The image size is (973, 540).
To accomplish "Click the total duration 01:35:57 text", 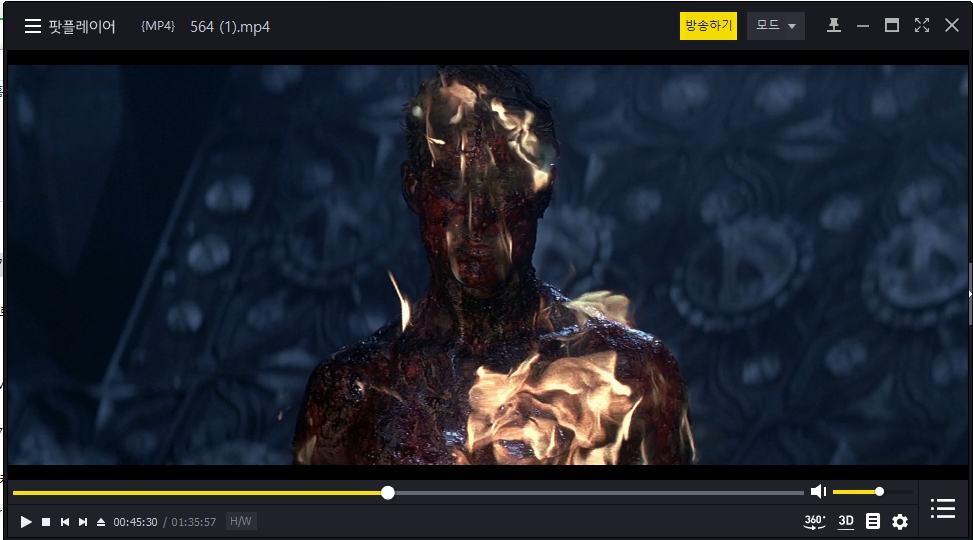I will (x=194, y=522).
